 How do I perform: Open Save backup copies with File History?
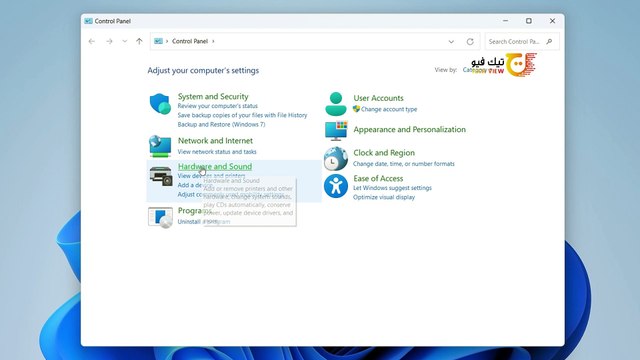(242, 115)
